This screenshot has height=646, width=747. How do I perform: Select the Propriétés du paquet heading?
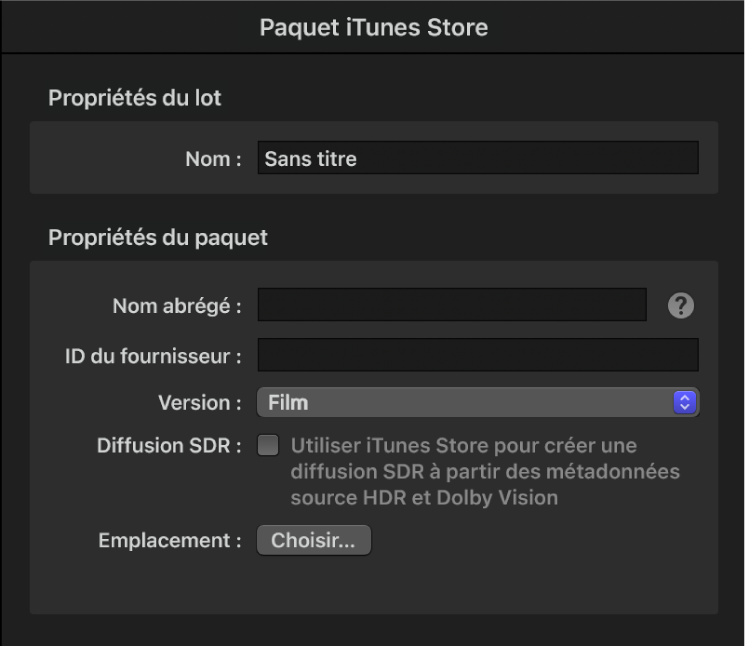tap(158, 237)
